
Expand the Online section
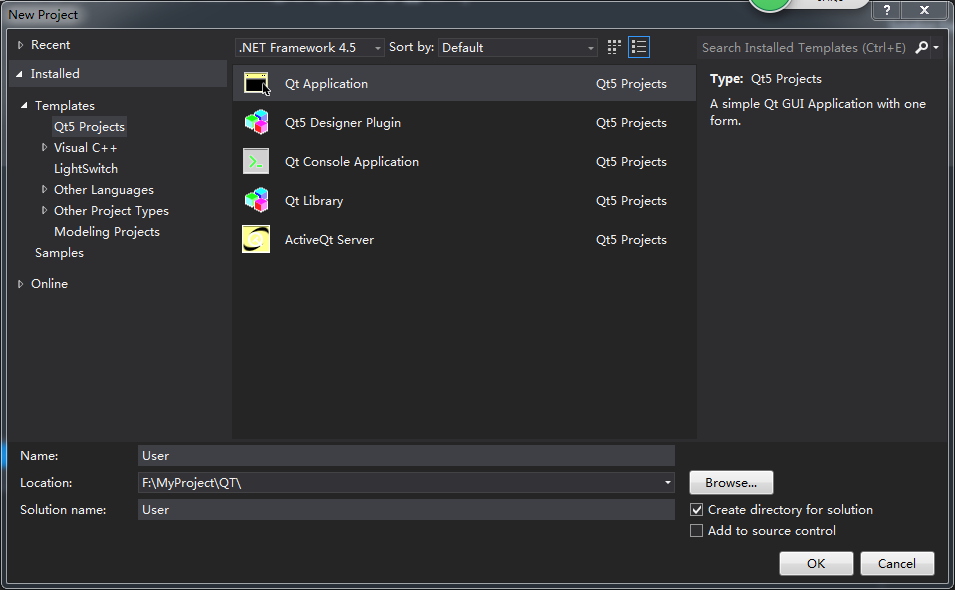[22, 284]
